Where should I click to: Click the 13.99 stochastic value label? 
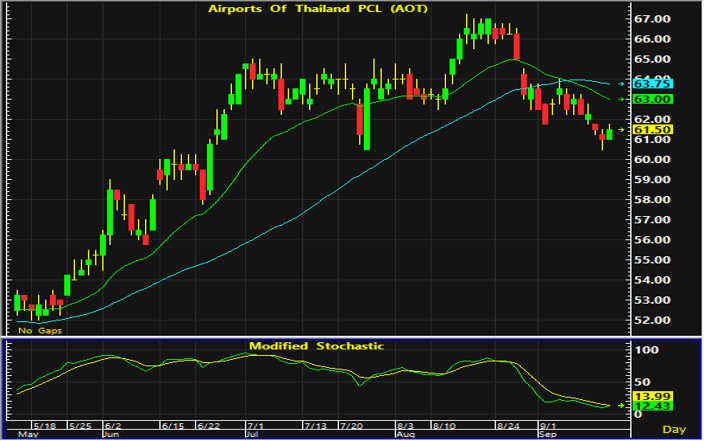click(x=652, y=397)
